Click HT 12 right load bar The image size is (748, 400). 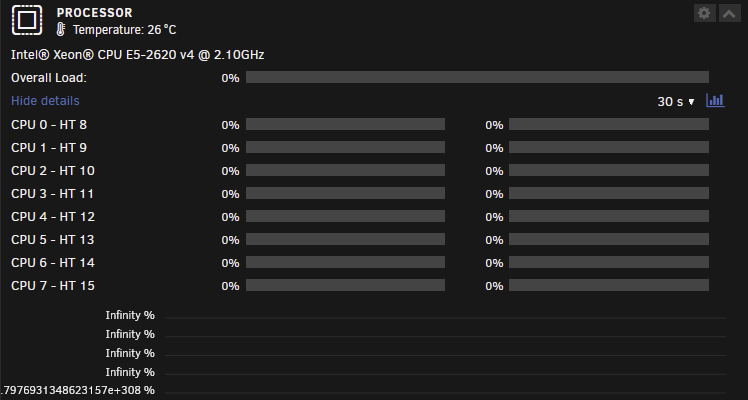(x=609, y=216)
